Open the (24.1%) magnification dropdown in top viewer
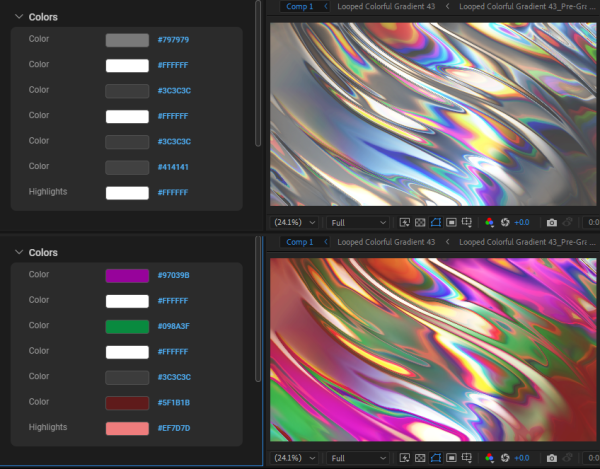 point(295,222)
